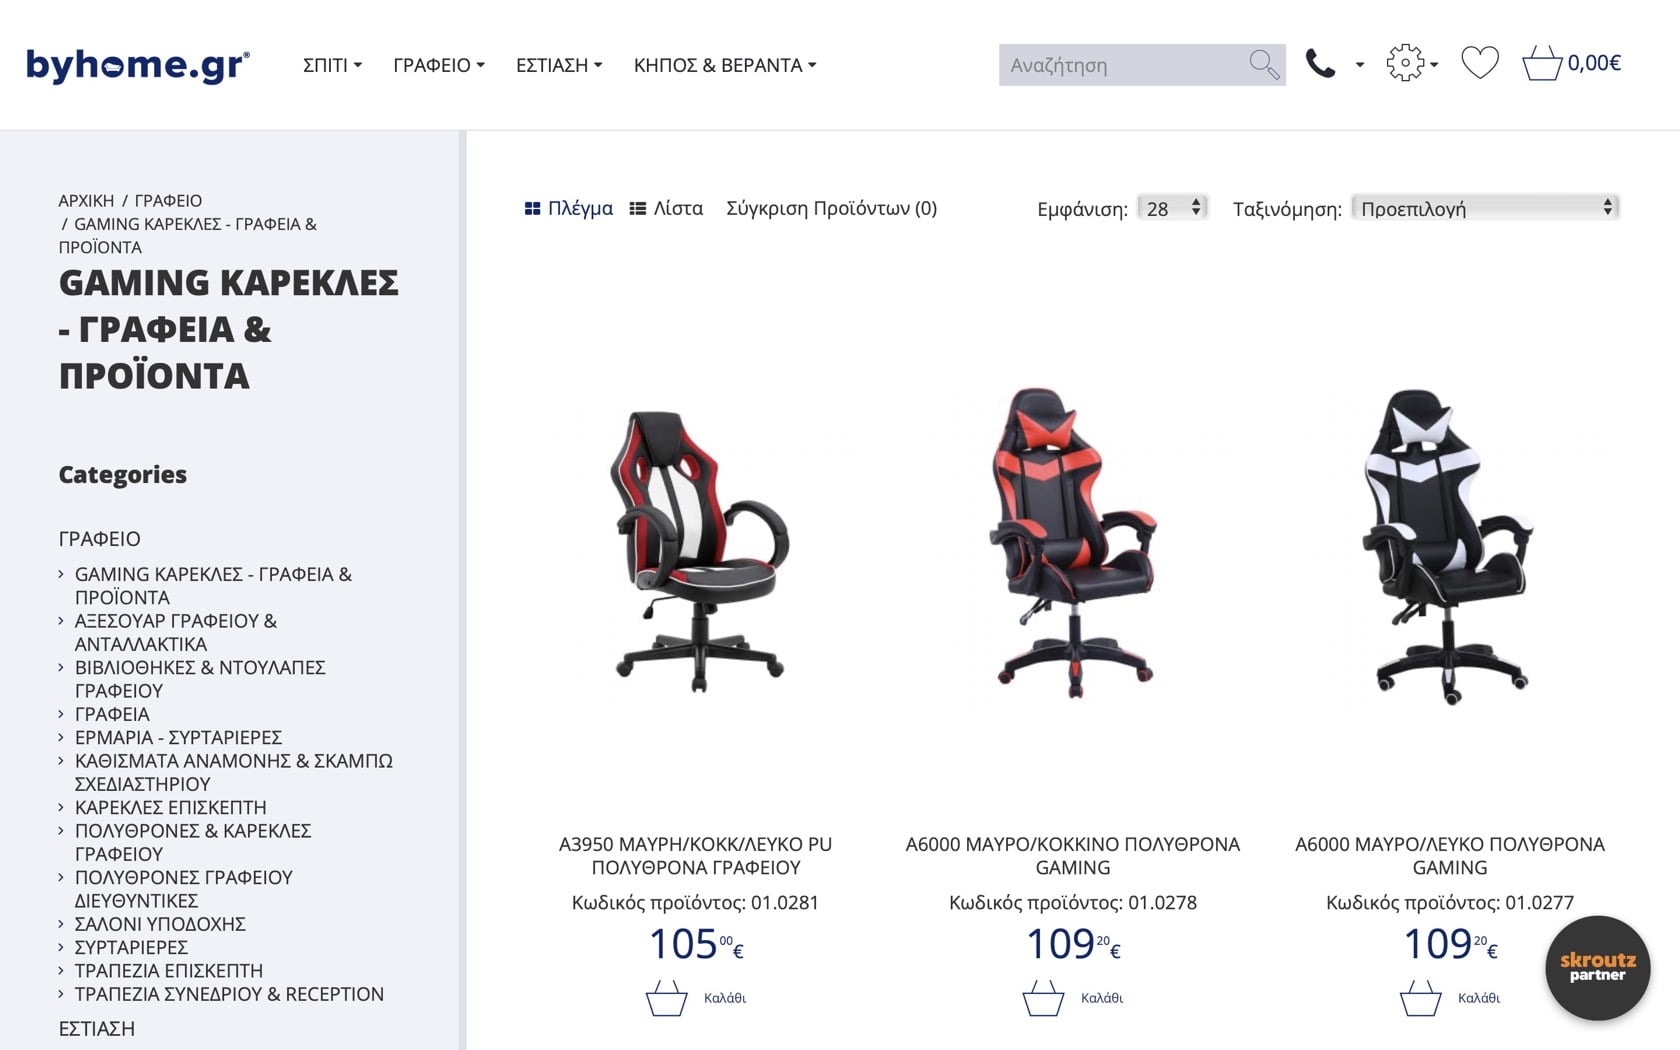This screenshot has width=1680, height=1050.
Task: Switch to Πλέγμα grid view
Action: click(569, 208)
